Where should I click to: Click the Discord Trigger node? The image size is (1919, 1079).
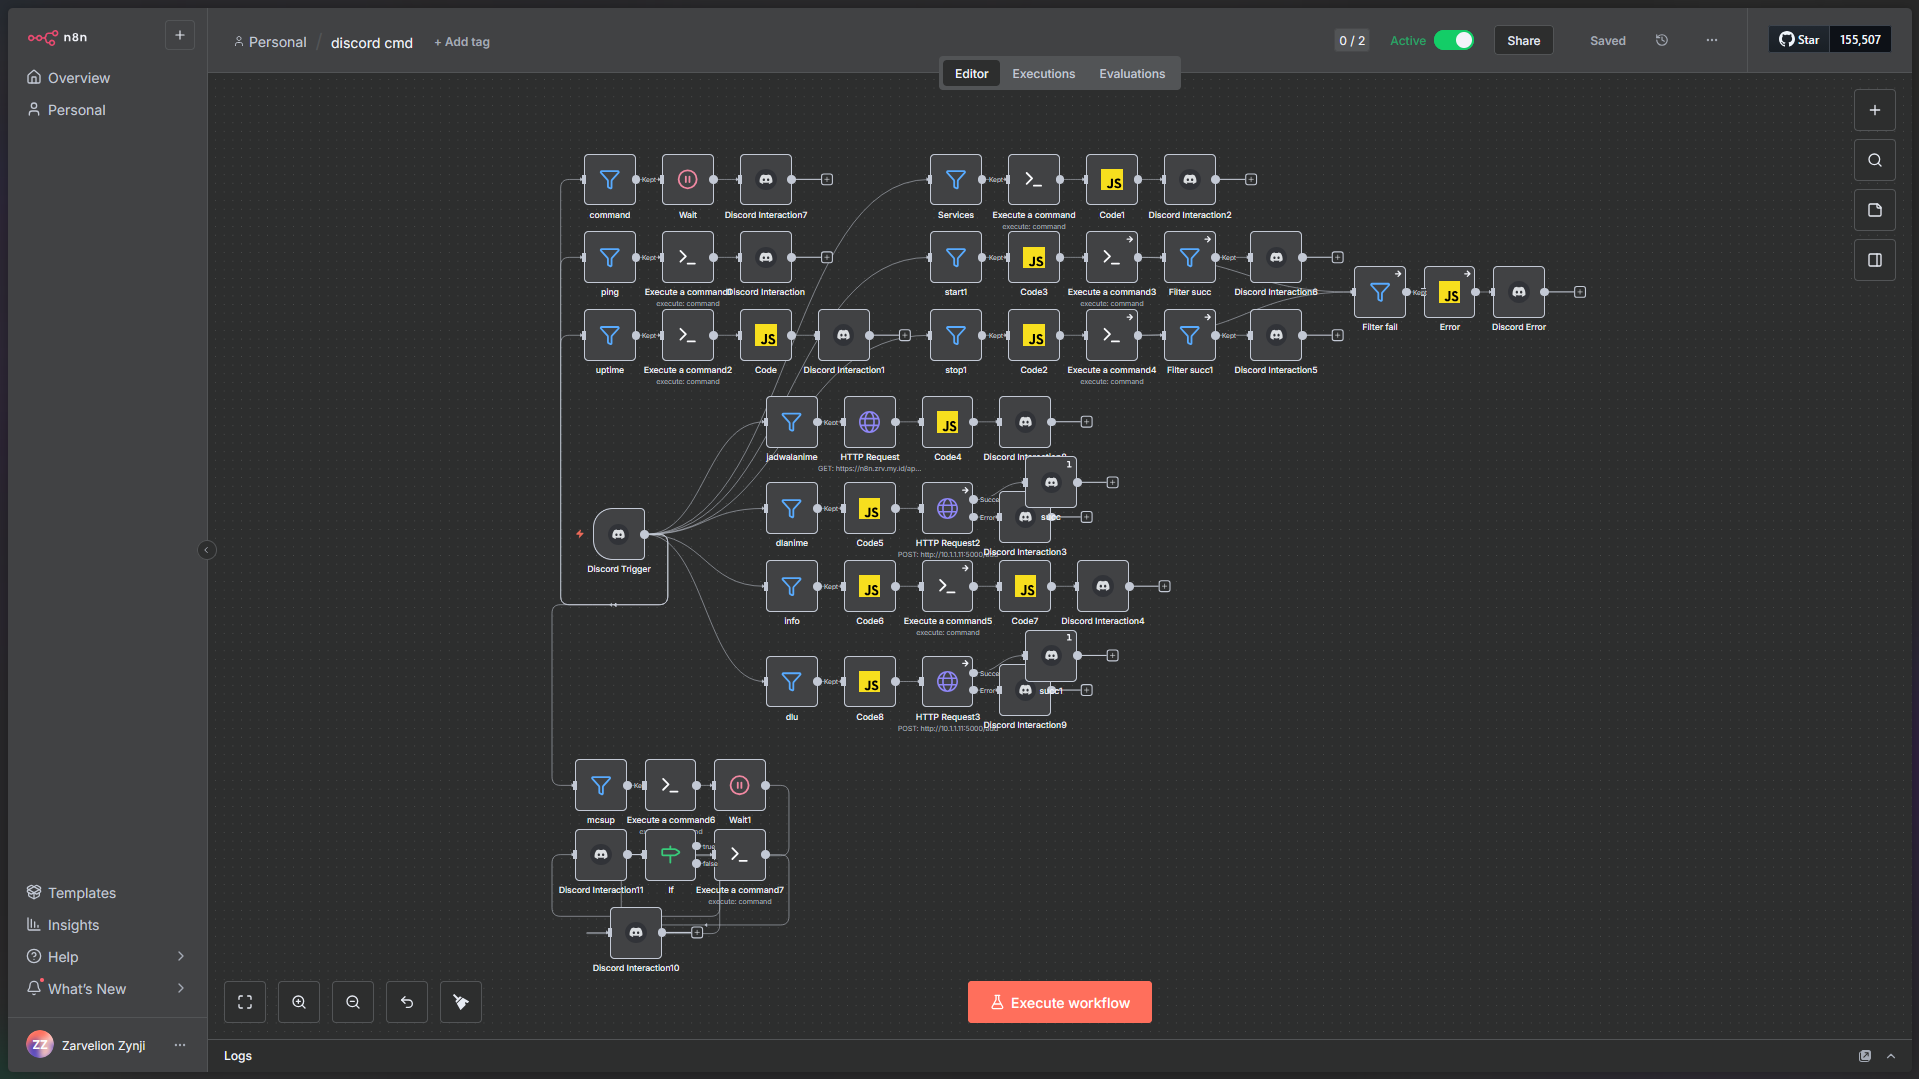[618, 534]
